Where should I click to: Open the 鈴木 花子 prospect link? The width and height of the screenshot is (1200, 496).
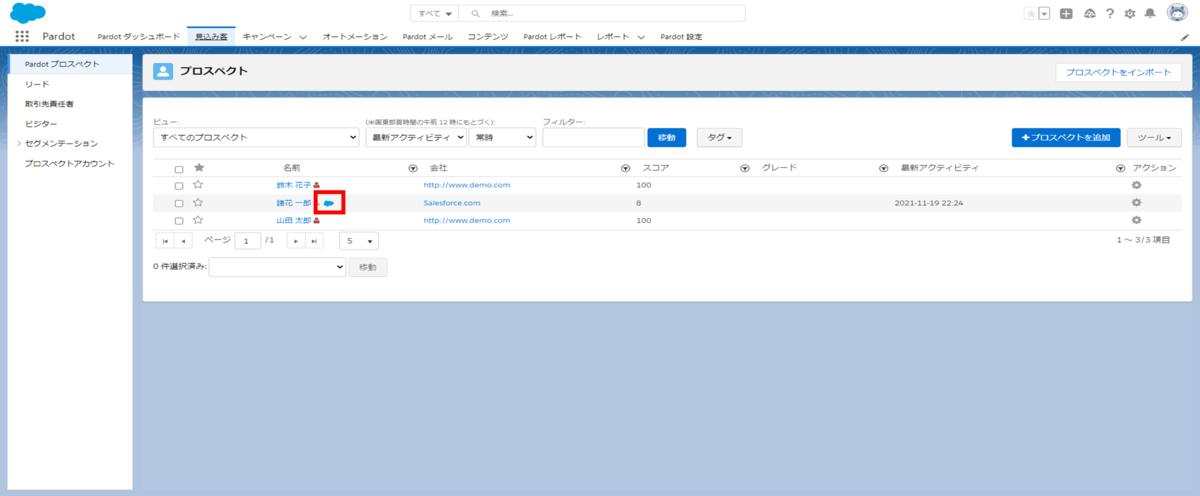[x=294, y=186]
